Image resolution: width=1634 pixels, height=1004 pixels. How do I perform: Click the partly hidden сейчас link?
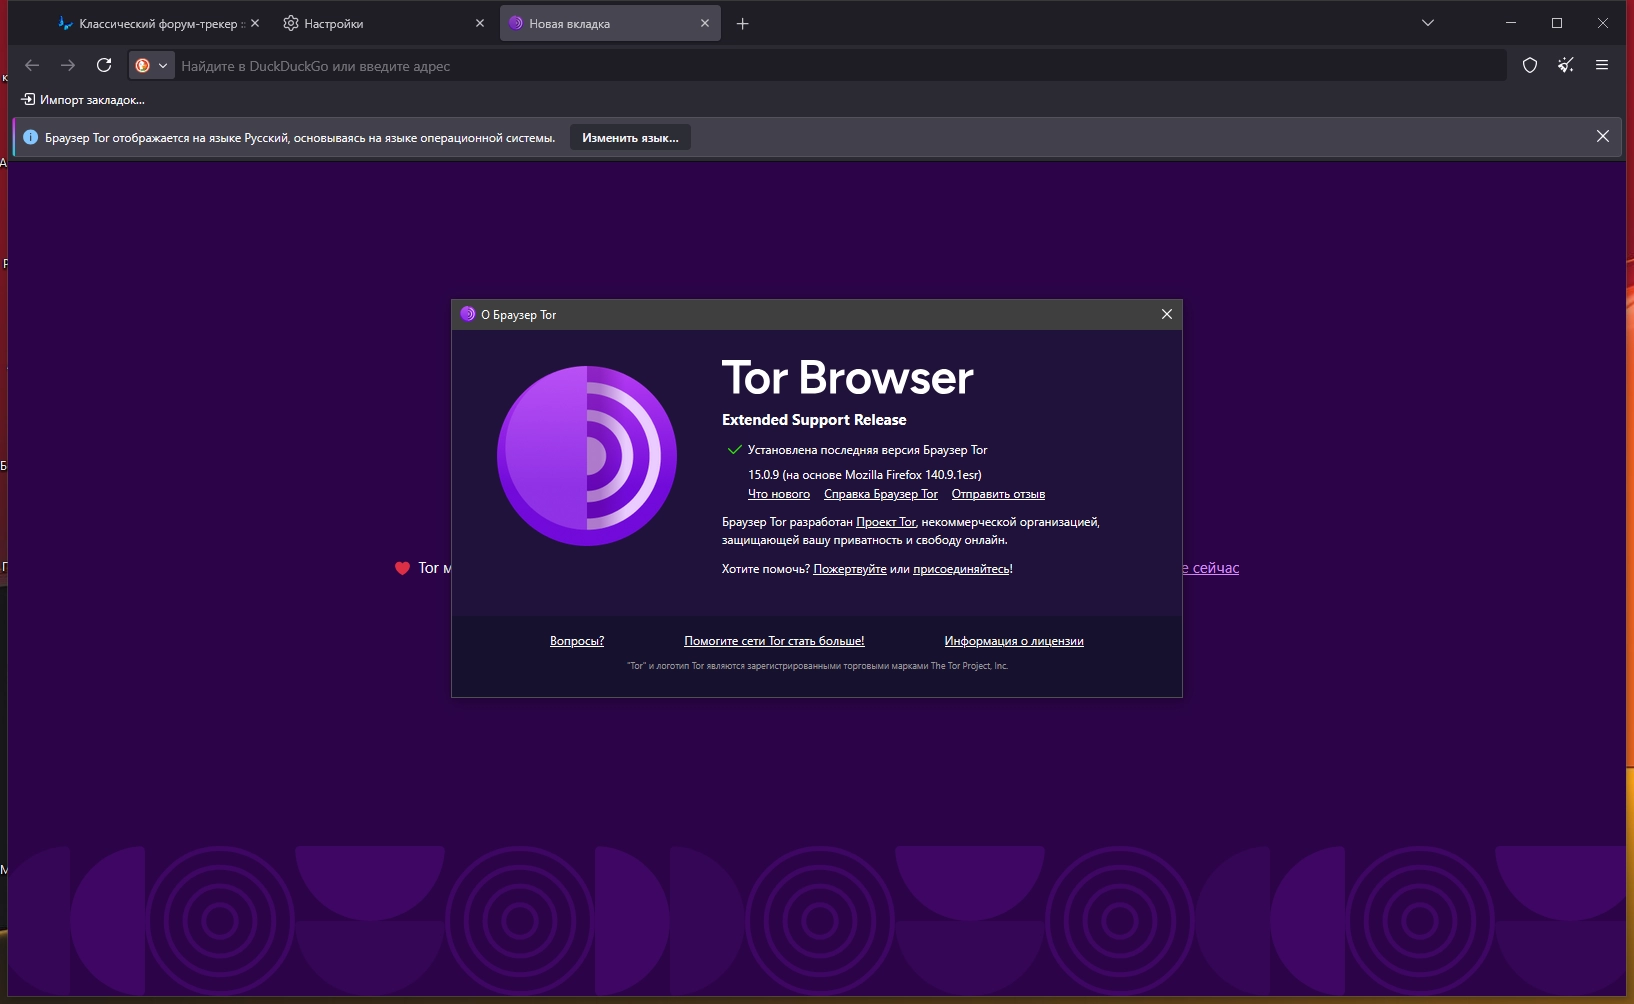tap(1211, 568)
